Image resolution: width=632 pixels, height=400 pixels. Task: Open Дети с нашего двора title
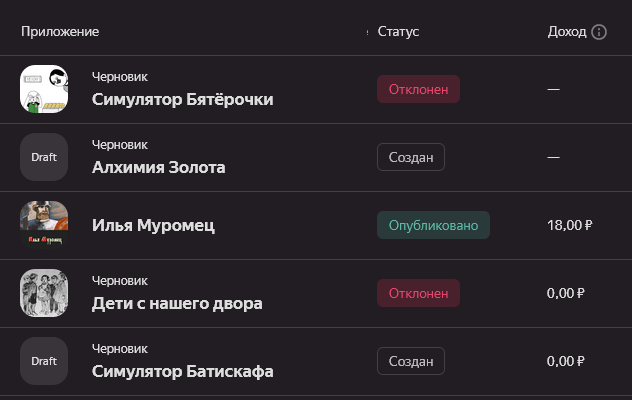(177, 303)
